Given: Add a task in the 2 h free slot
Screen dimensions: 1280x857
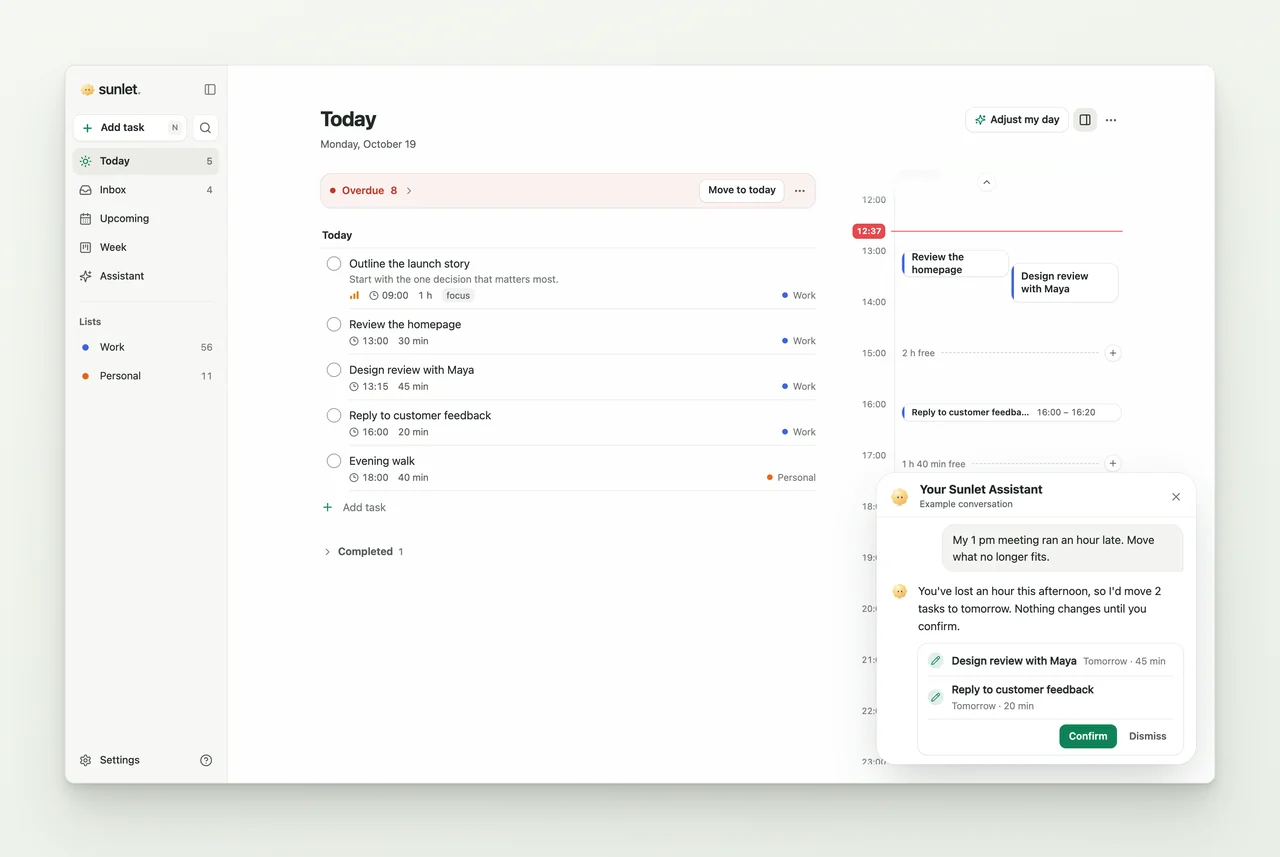Looking at the screenshot, I should [1113, 353].
